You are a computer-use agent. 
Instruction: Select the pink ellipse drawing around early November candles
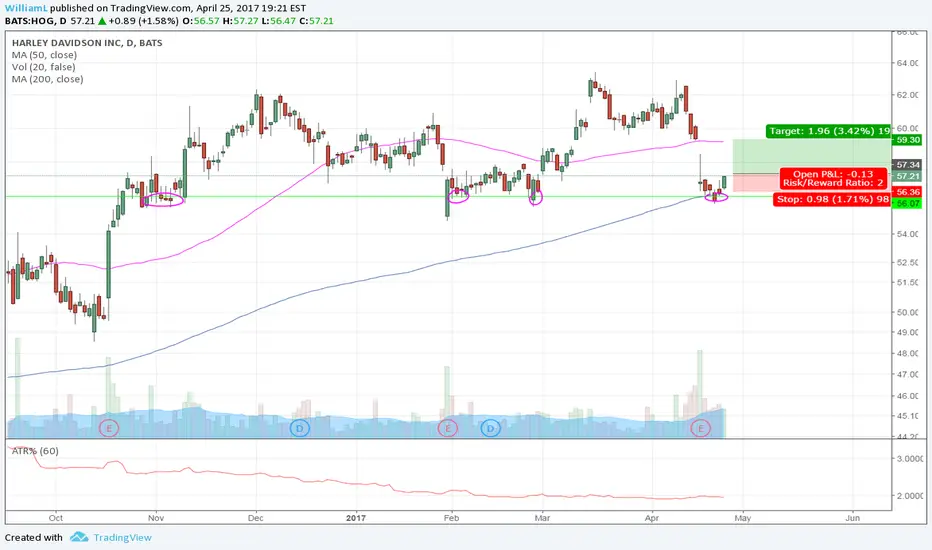[x=163, y=199]
